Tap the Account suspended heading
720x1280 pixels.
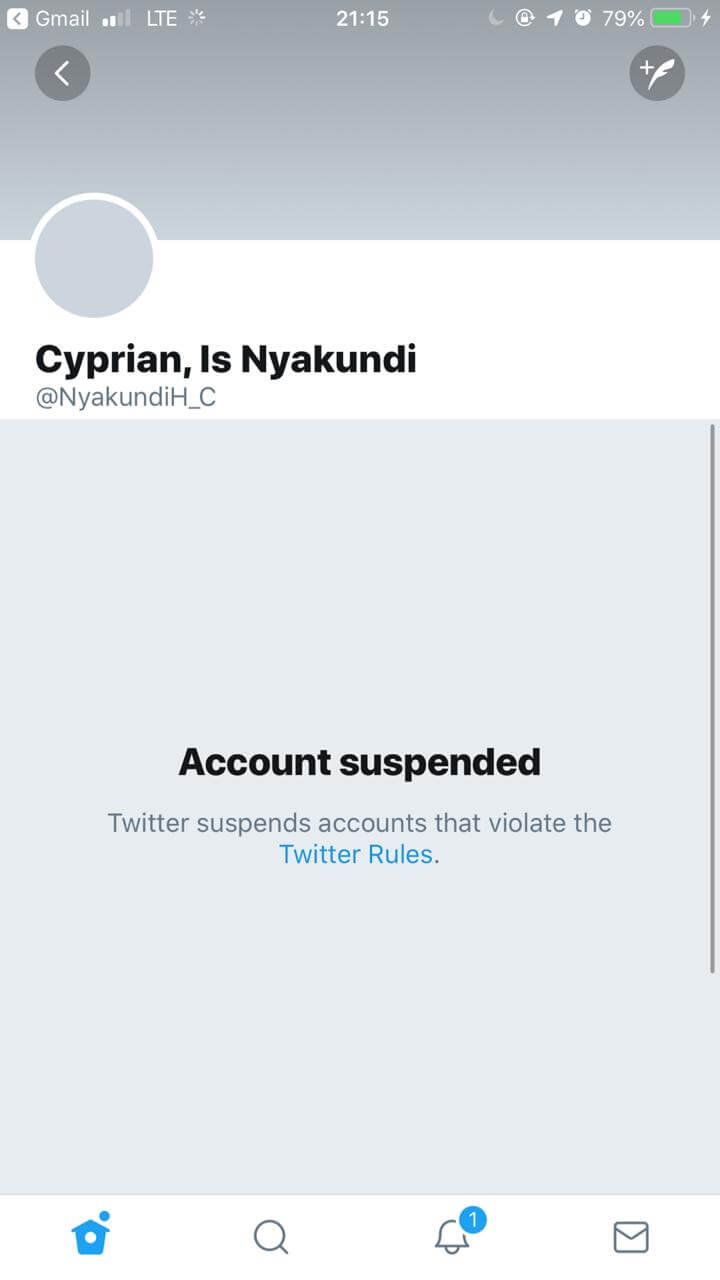pos(360,762)
